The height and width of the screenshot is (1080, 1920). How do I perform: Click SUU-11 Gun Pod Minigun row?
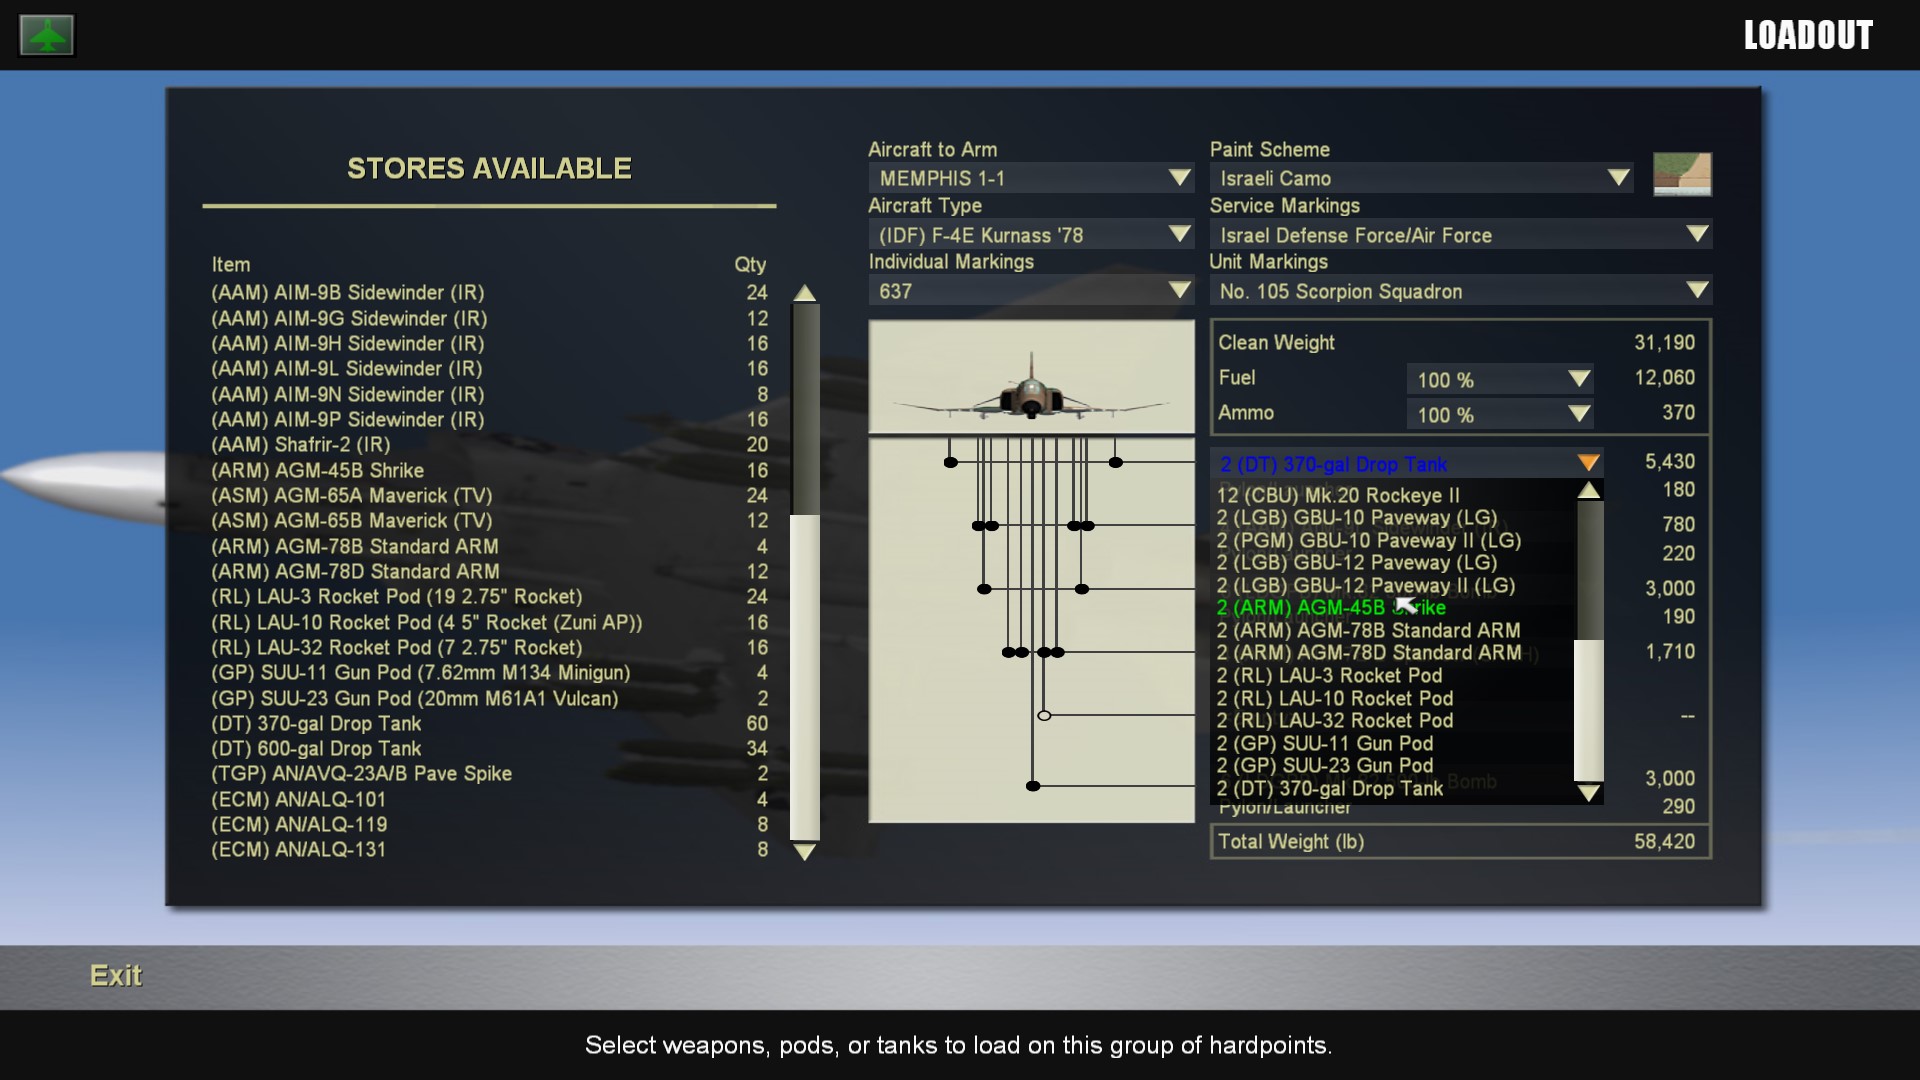point(489,673)
